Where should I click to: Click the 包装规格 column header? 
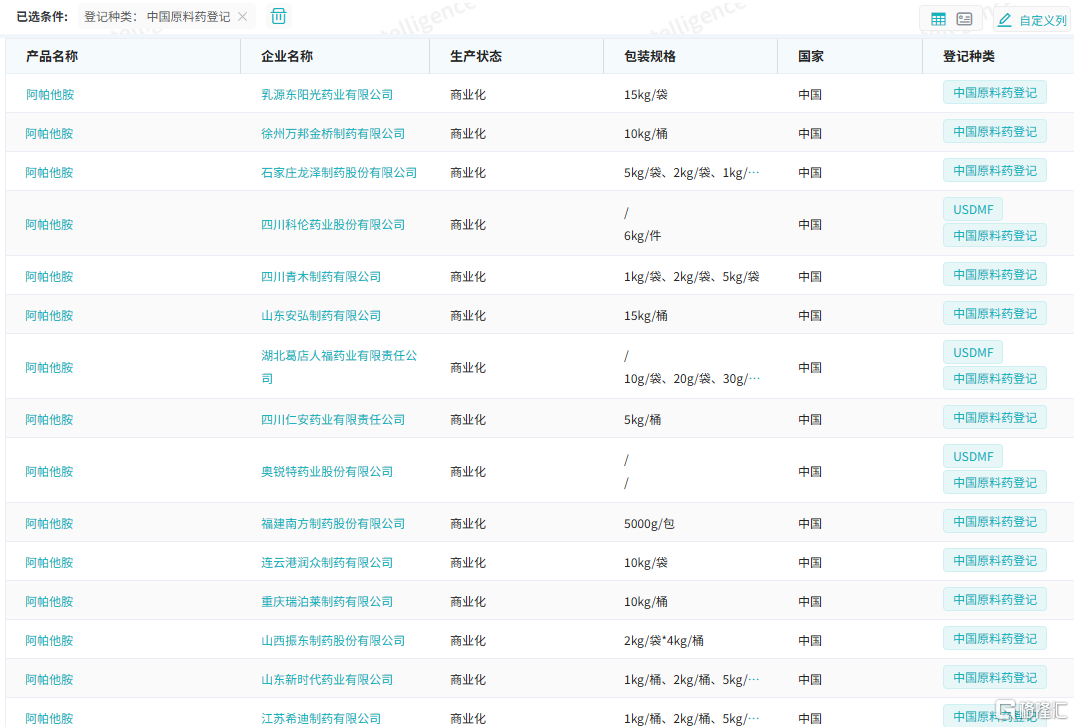click(650, 56)
